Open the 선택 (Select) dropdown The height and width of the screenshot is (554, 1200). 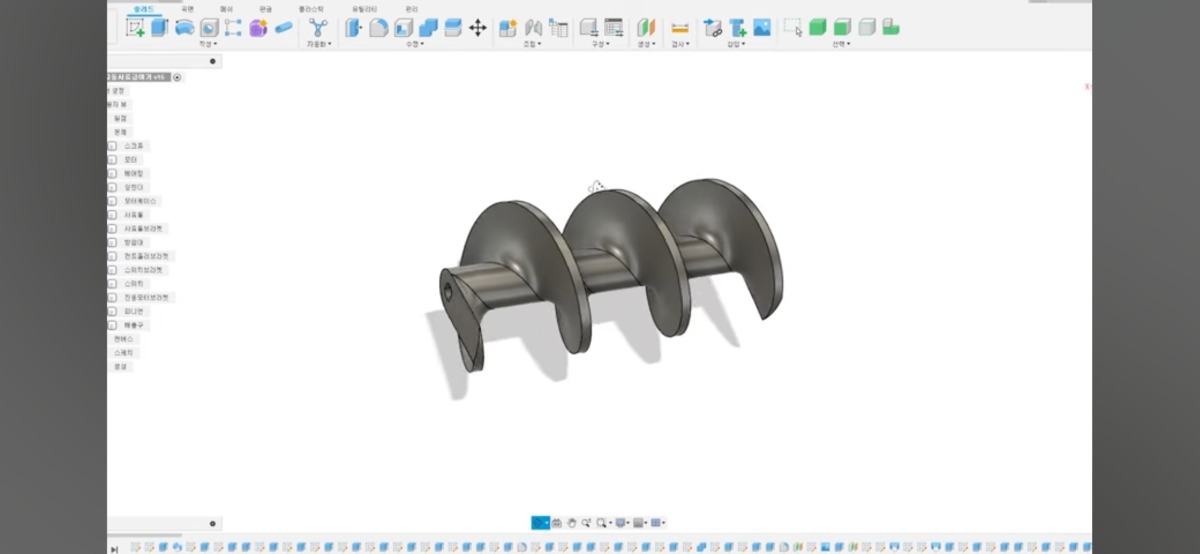(x=840, y=44)
